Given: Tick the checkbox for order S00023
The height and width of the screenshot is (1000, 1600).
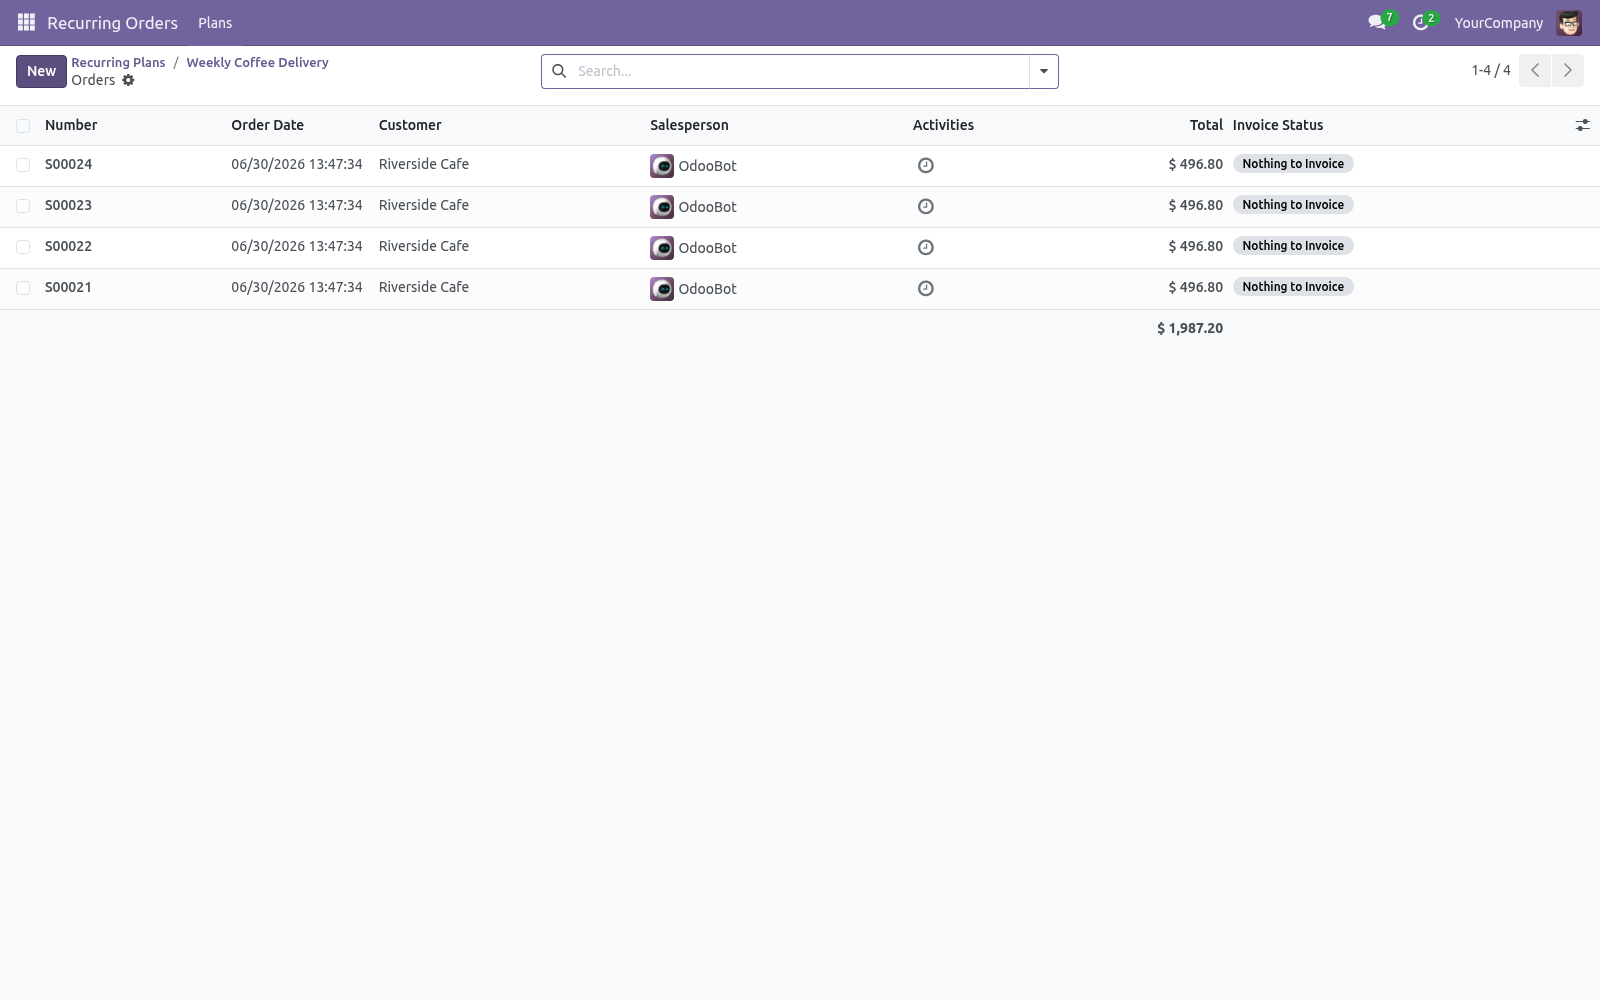Looking at the screenshot, I should (23, 205).
